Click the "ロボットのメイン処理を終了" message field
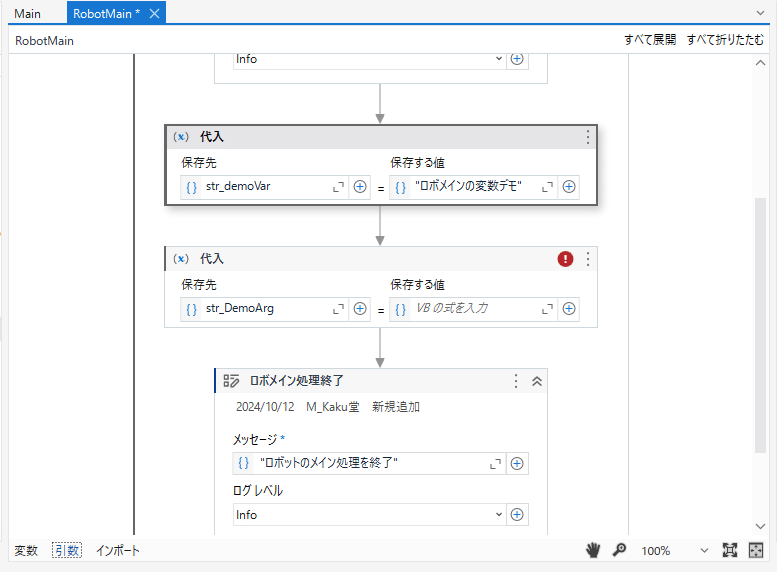The width and height of the screenshot is (777, 572). [371, 463]
